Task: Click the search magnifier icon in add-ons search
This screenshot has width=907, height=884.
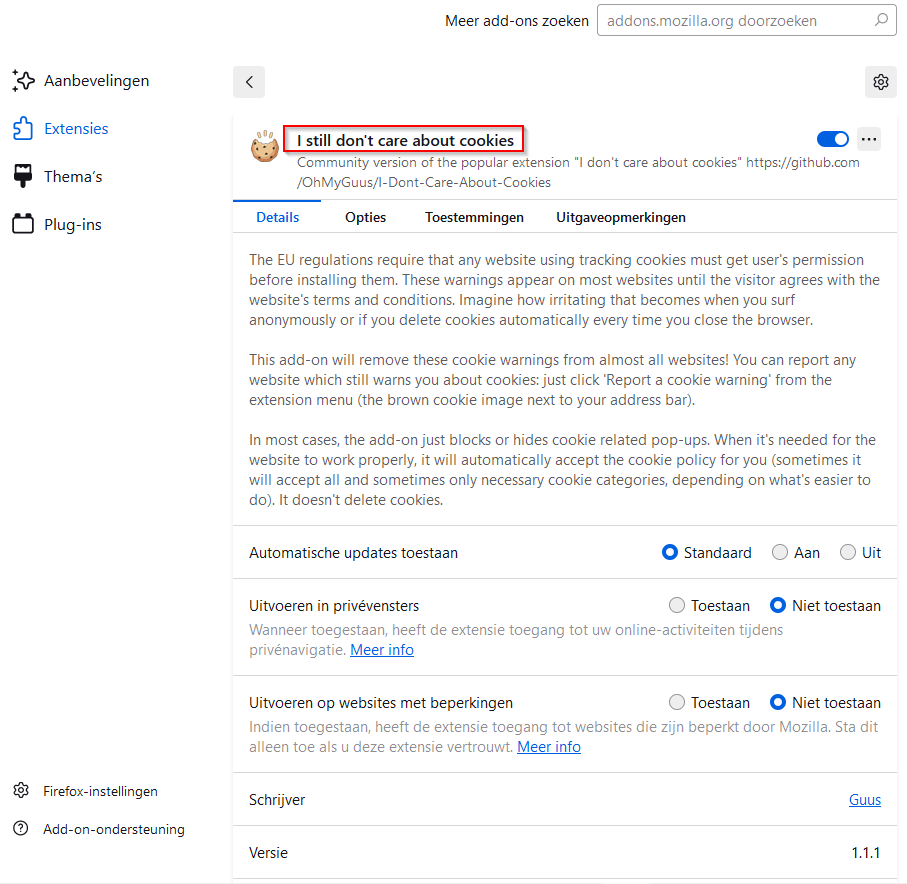Action: tap(881, 20)
